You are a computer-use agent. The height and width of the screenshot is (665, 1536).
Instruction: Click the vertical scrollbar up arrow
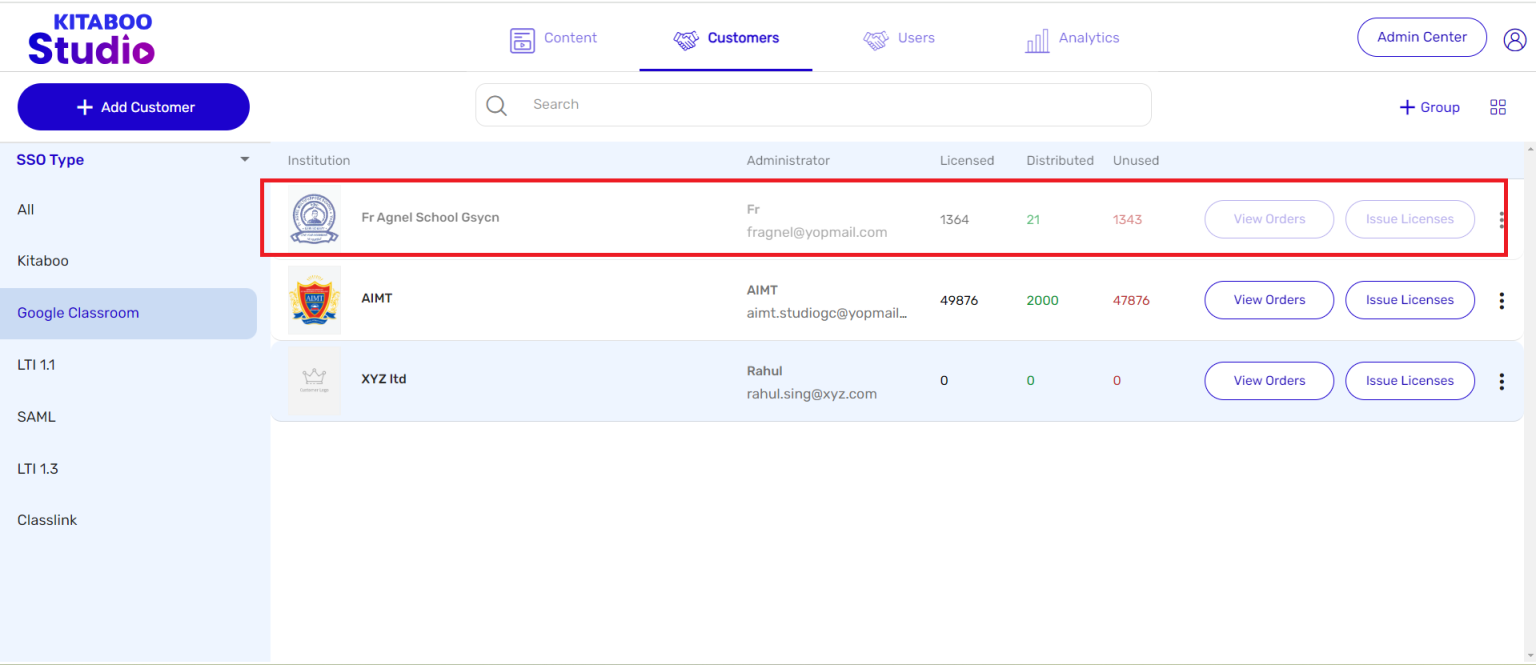(x=1530, y=150)
